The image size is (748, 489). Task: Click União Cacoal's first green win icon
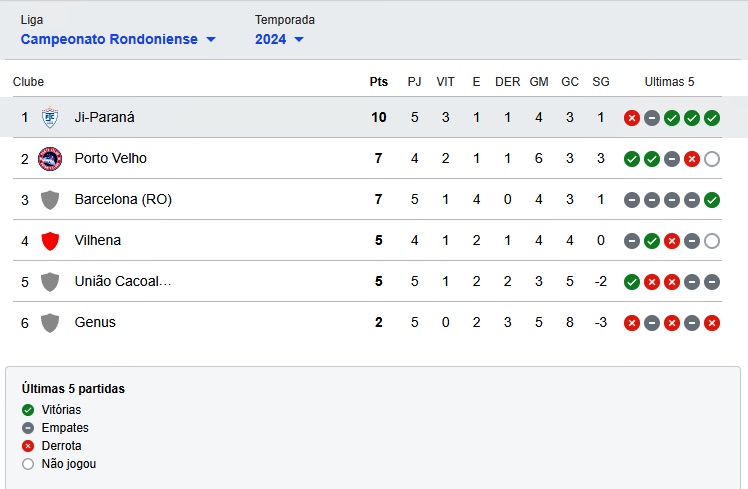point(632,282)
